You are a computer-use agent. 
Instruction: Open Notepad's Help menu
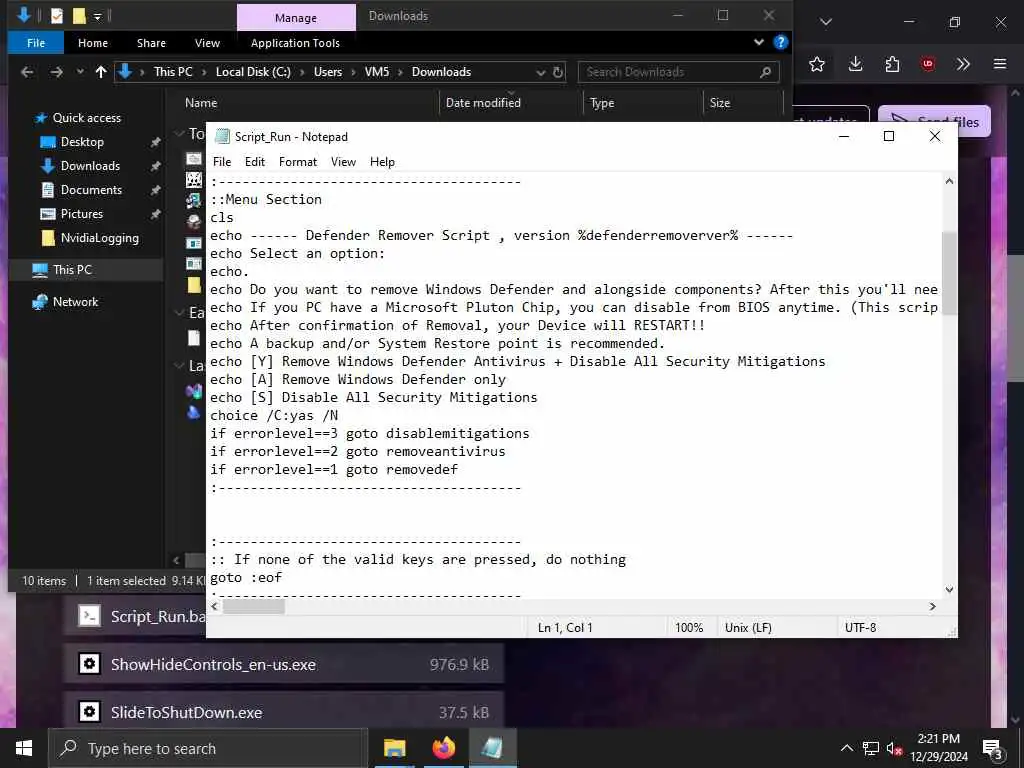382,162
